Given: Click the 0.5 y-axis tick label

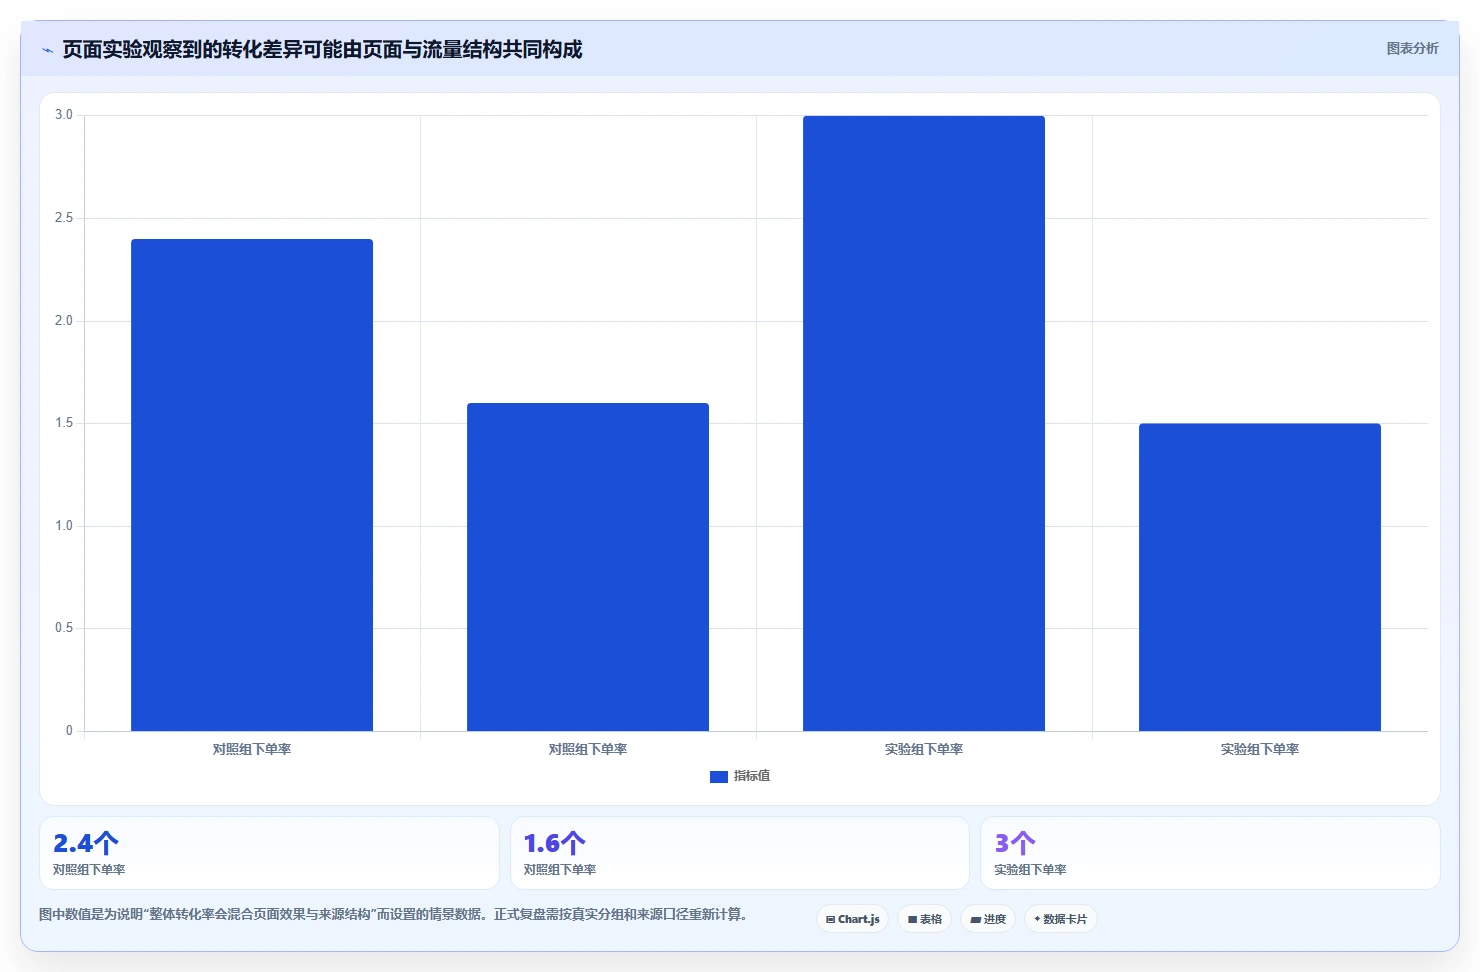Looking at the screenshot, I should 64,628.
